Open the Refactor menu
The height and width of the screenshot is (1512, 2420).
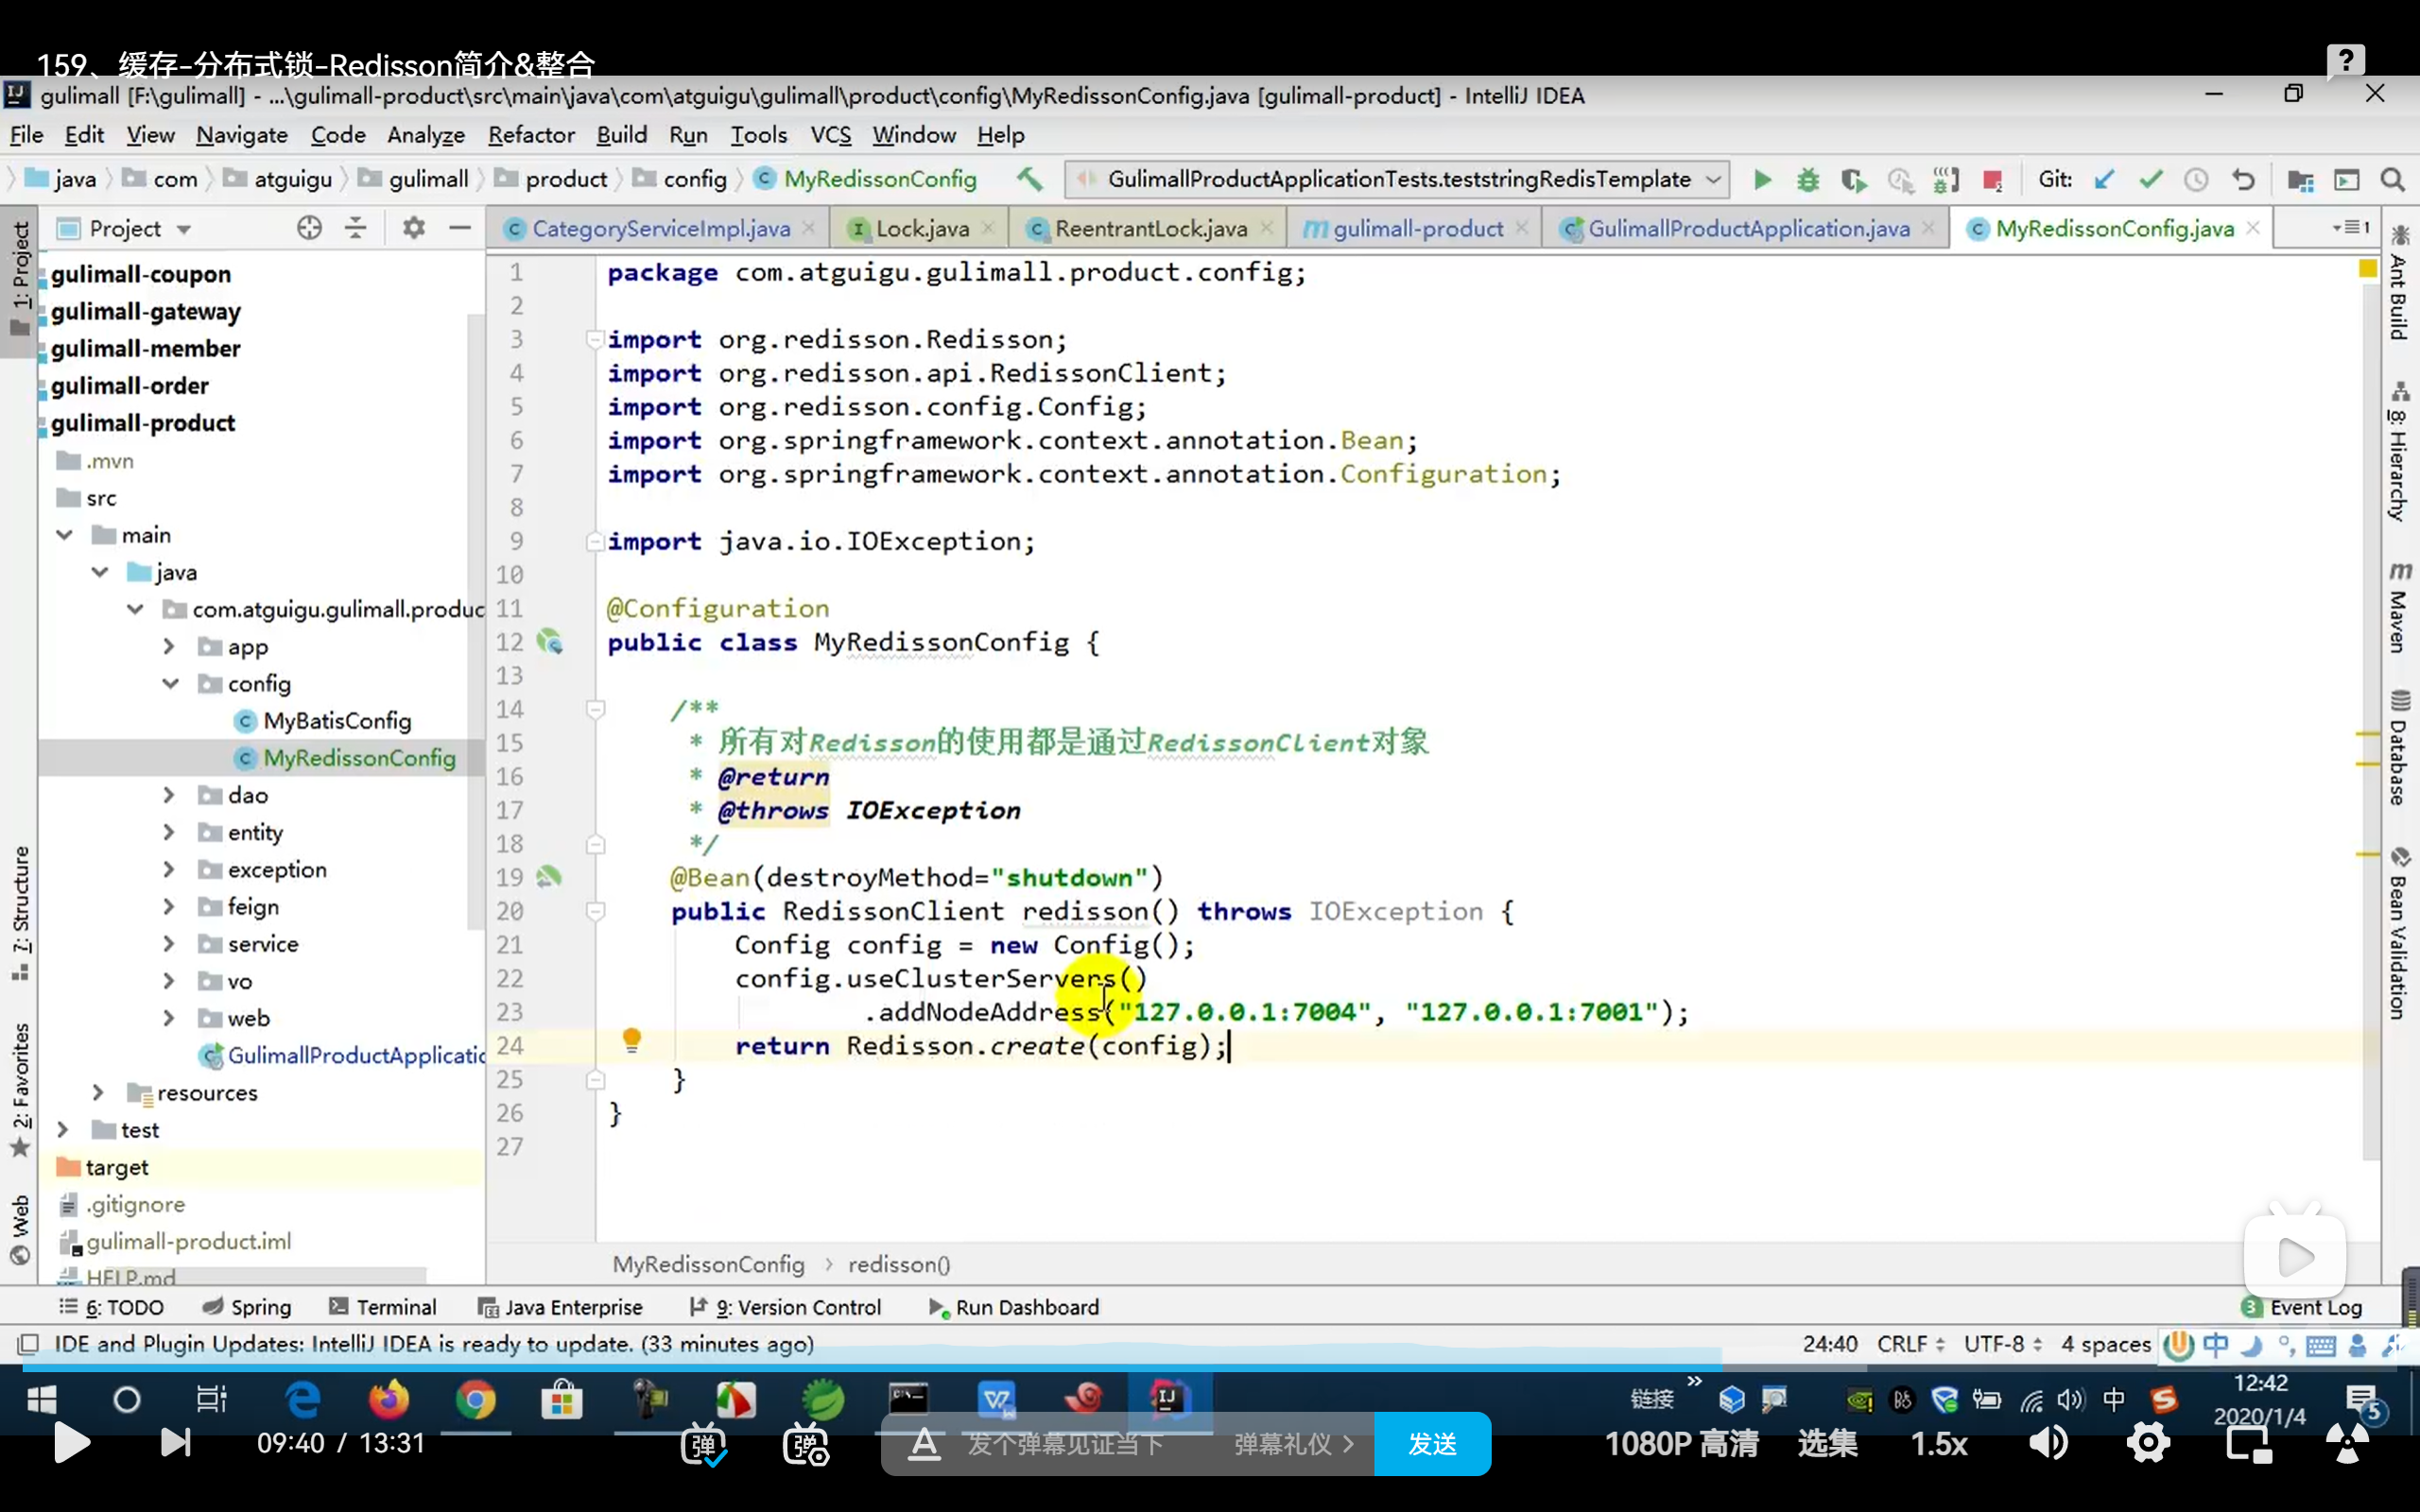tap(531, 135)
